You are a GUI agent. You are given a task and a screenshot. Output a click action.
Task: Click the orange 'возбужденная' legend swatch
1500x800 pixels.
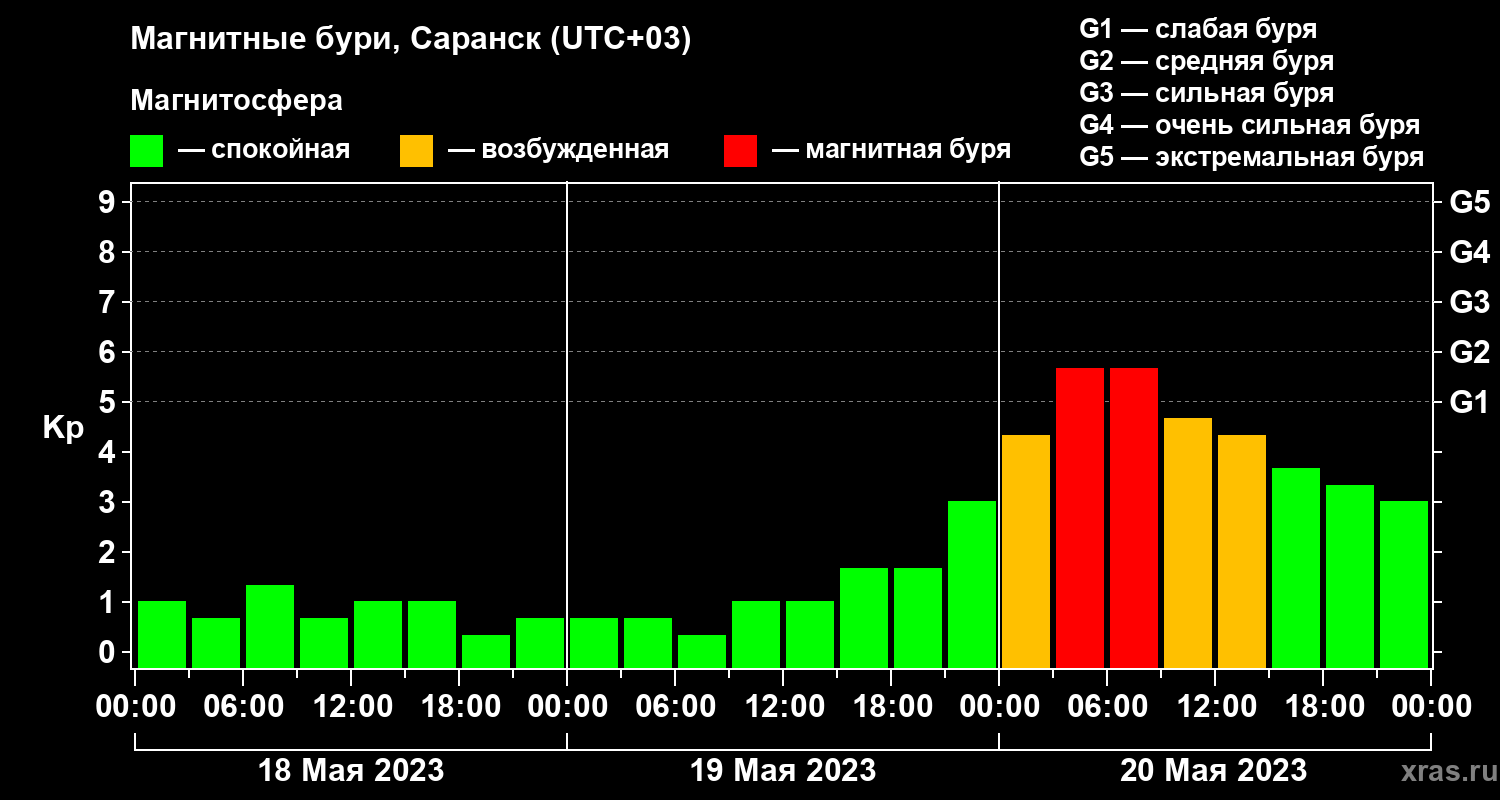pos(416,151)
